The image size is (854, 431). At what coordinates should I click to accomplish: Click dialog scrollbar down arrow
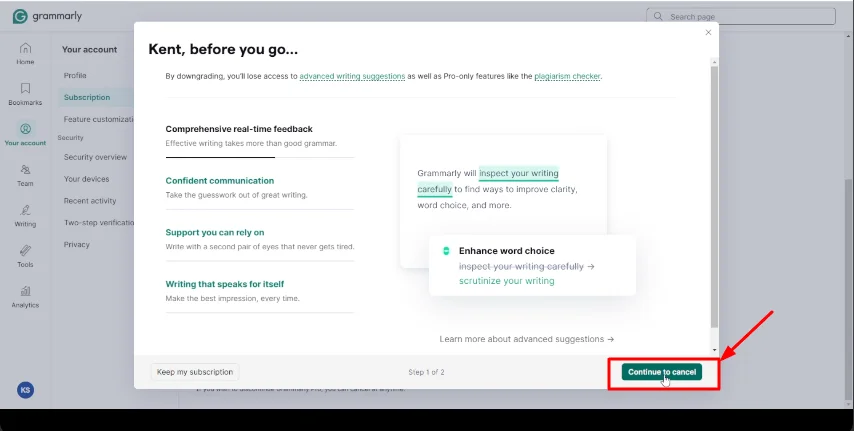tap(715, 350)
